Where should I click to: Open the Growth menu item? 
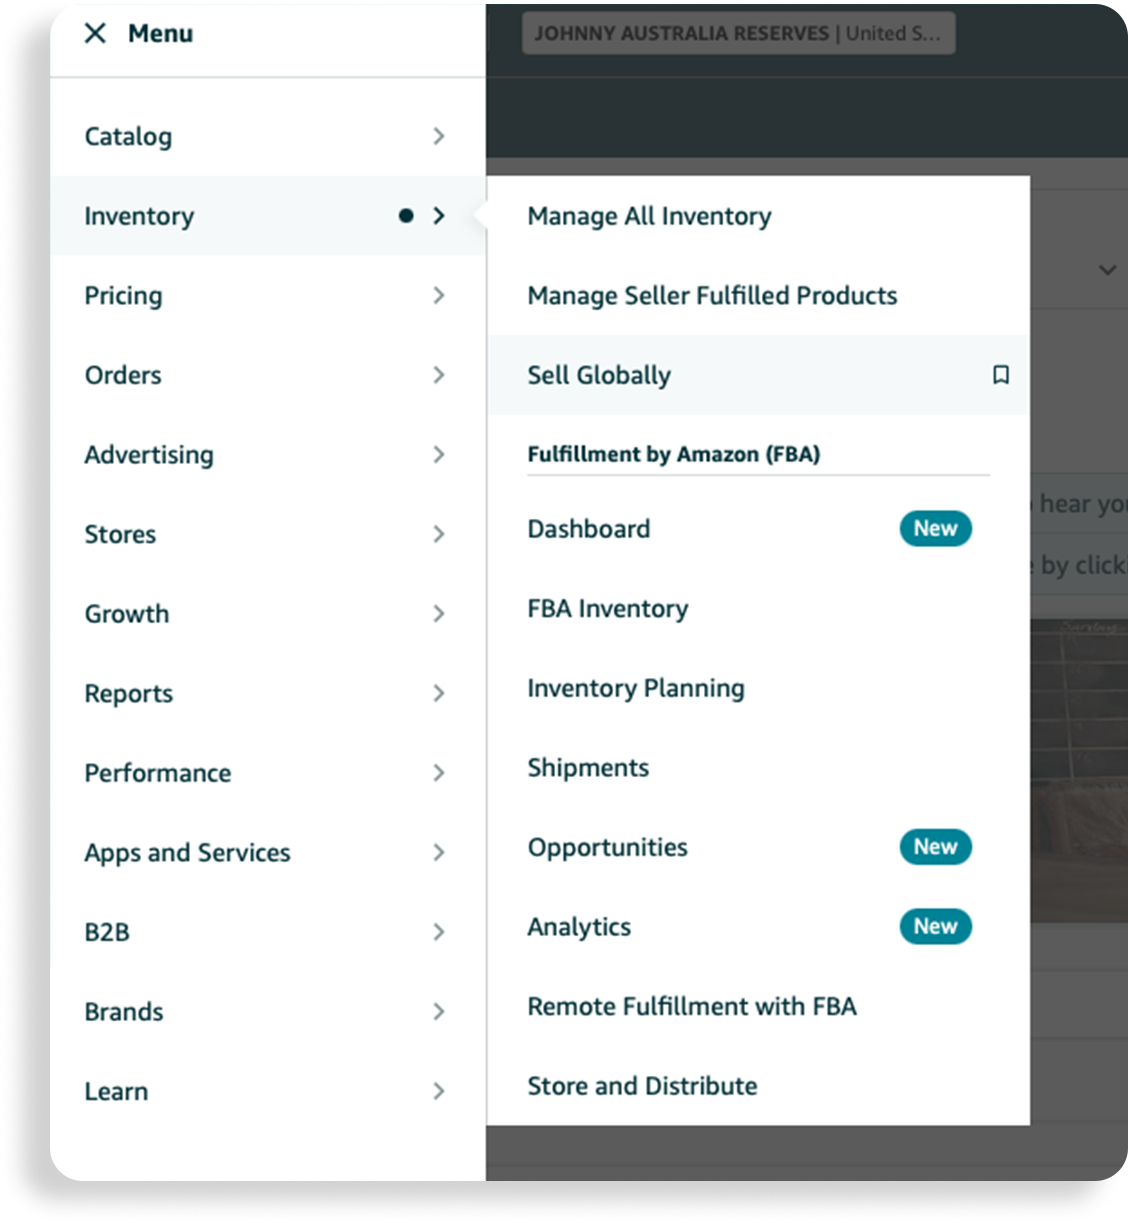click(268, 613)
